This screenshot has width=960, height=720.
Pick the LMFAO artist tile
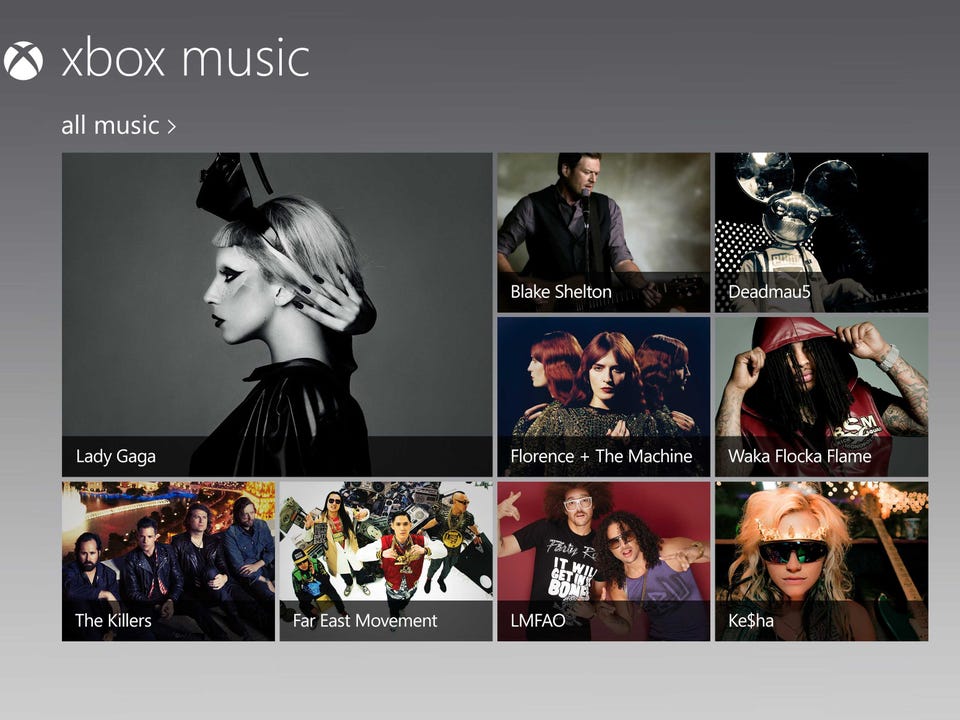(x=604, y=561)
